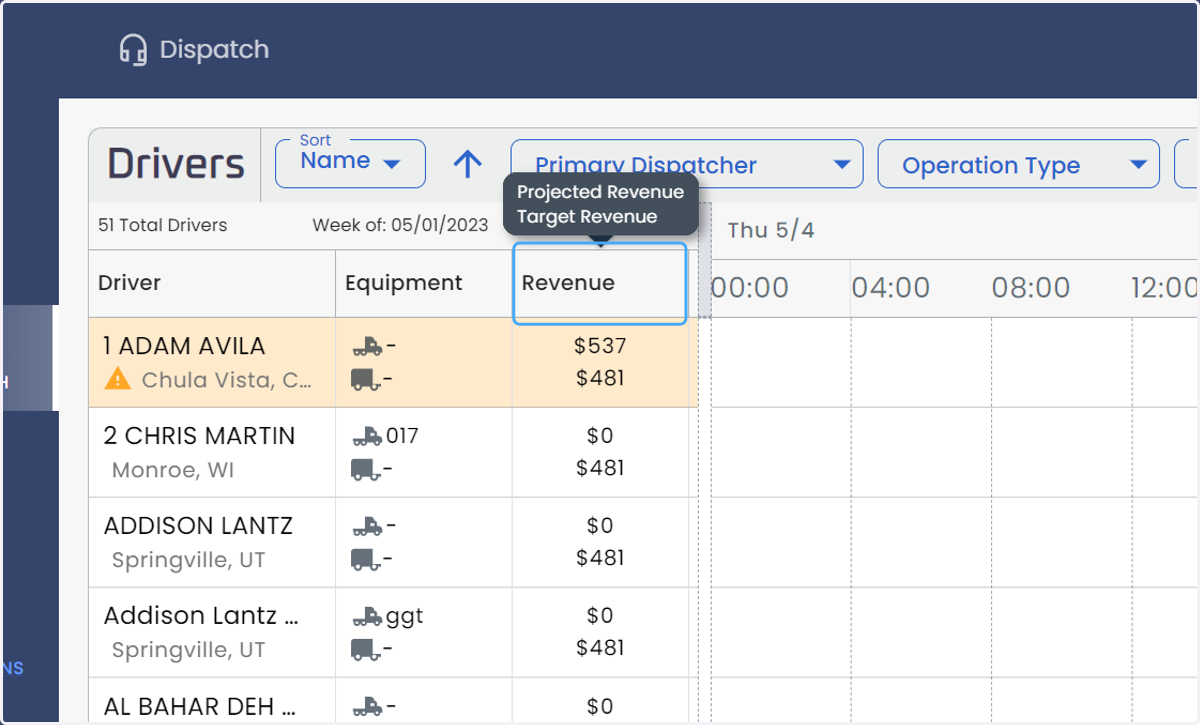Screen dimensions: 1200x725
Task: Click the Week of 05/01/2023 label
Action: point(401,225)
